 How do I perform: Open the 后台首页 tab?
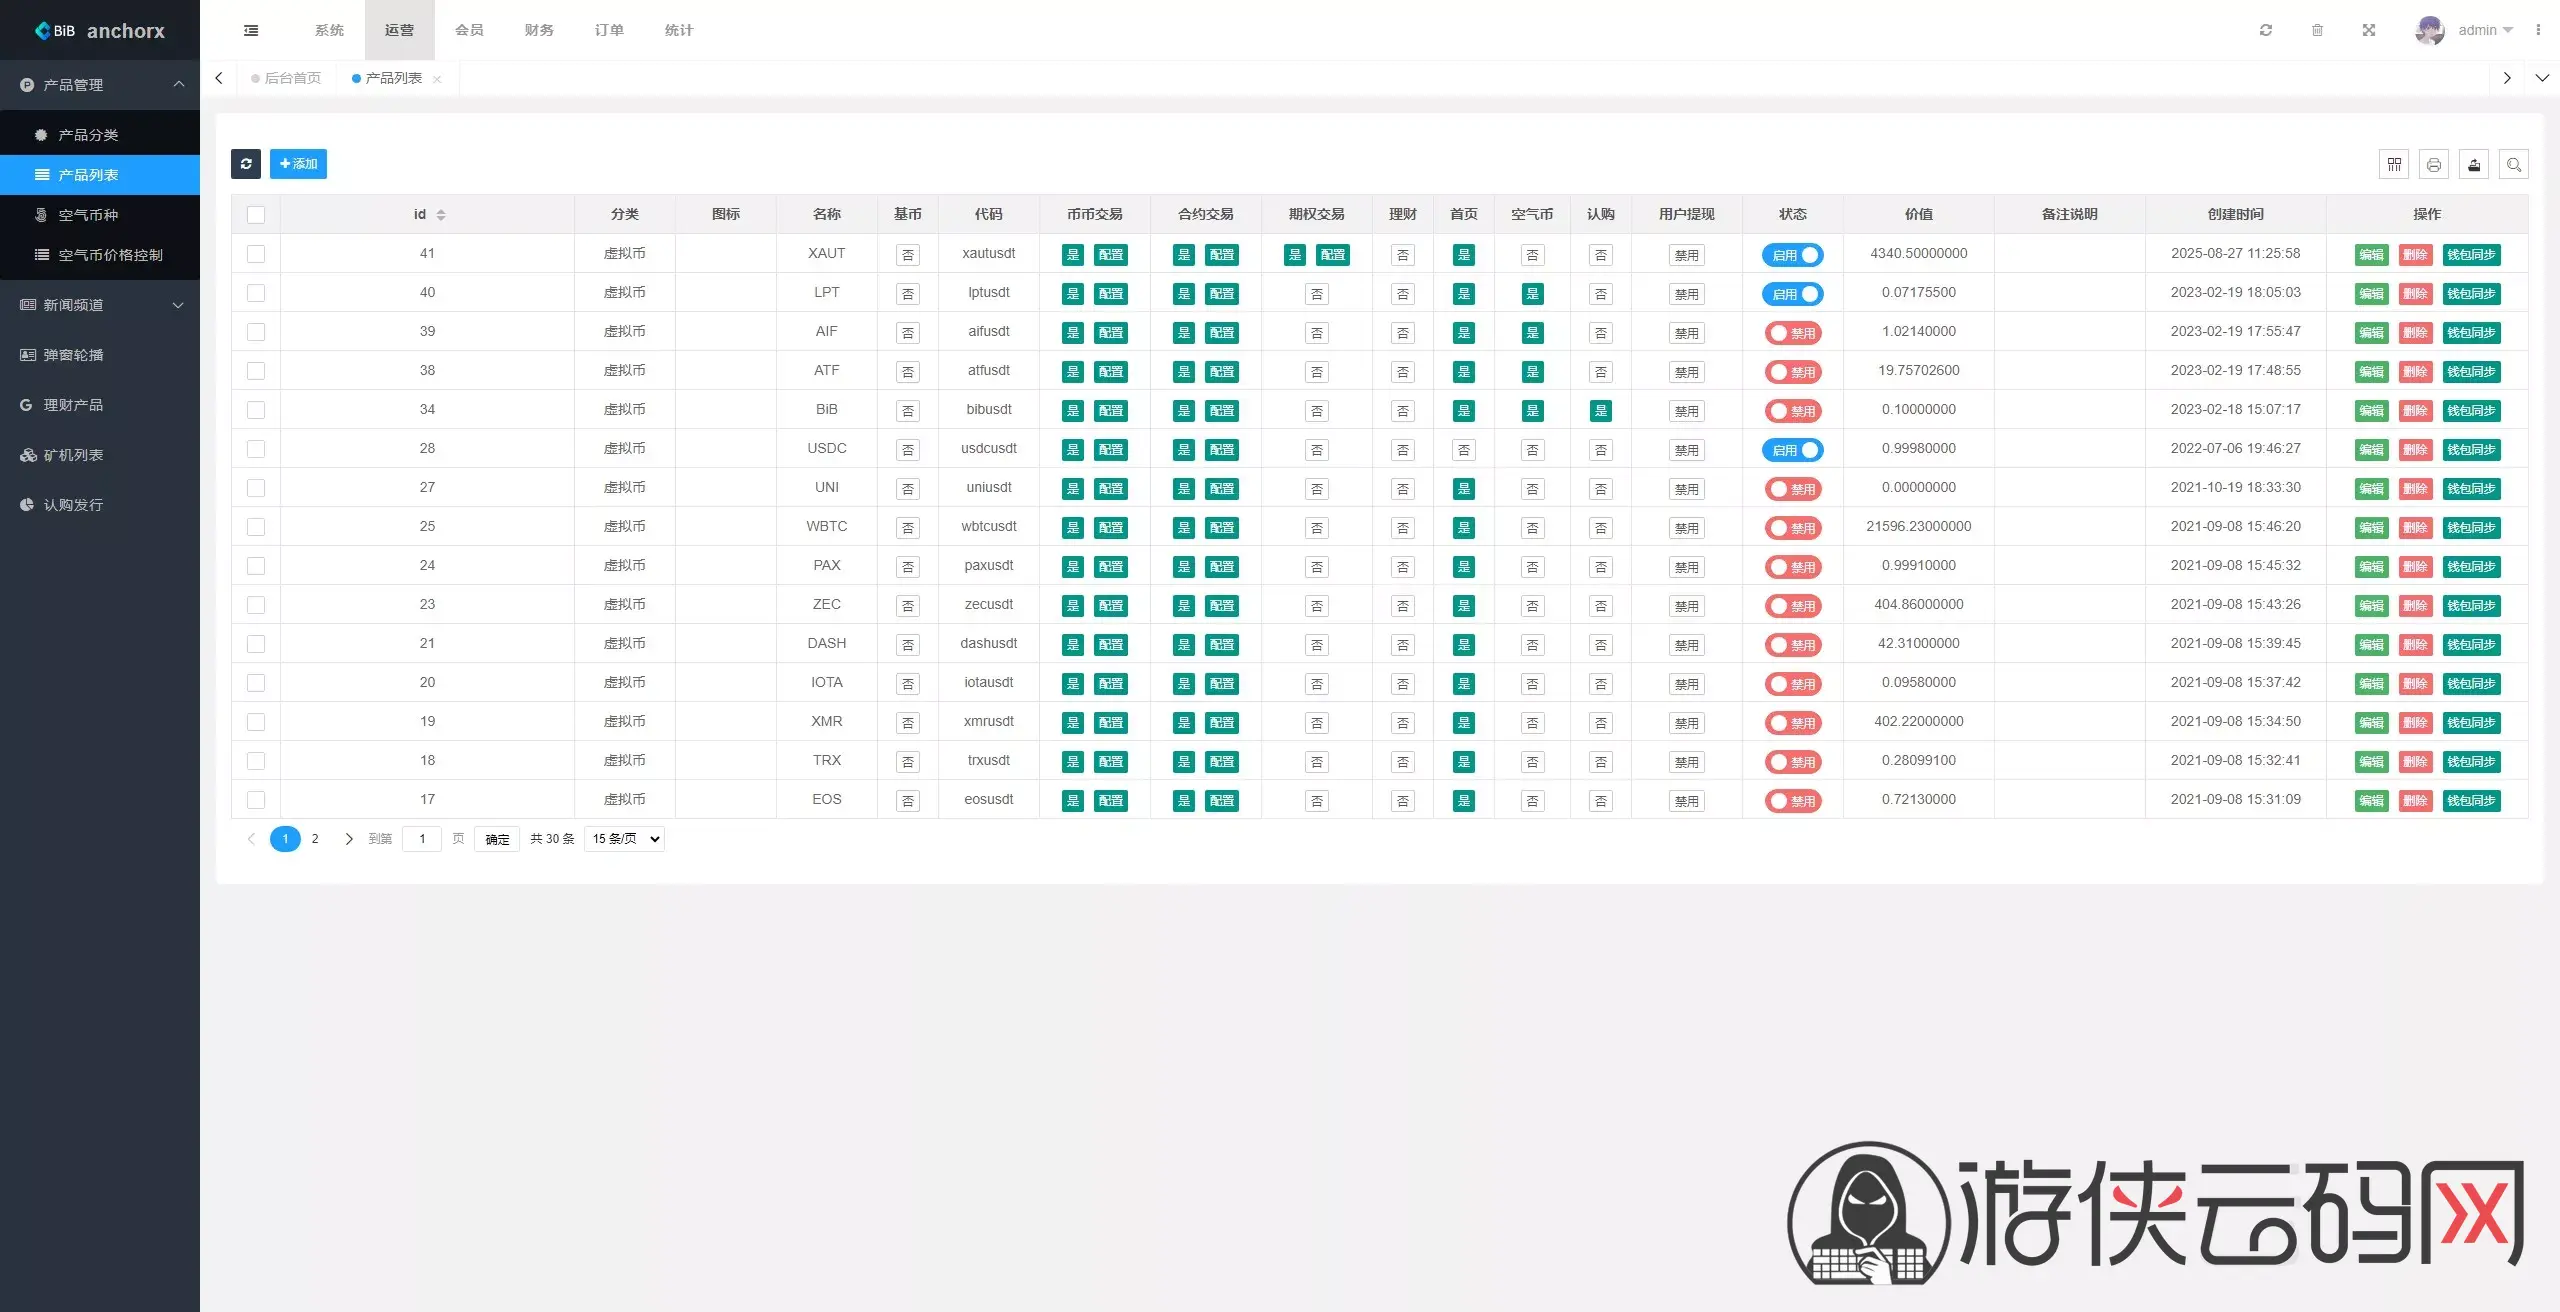[292, 78]
